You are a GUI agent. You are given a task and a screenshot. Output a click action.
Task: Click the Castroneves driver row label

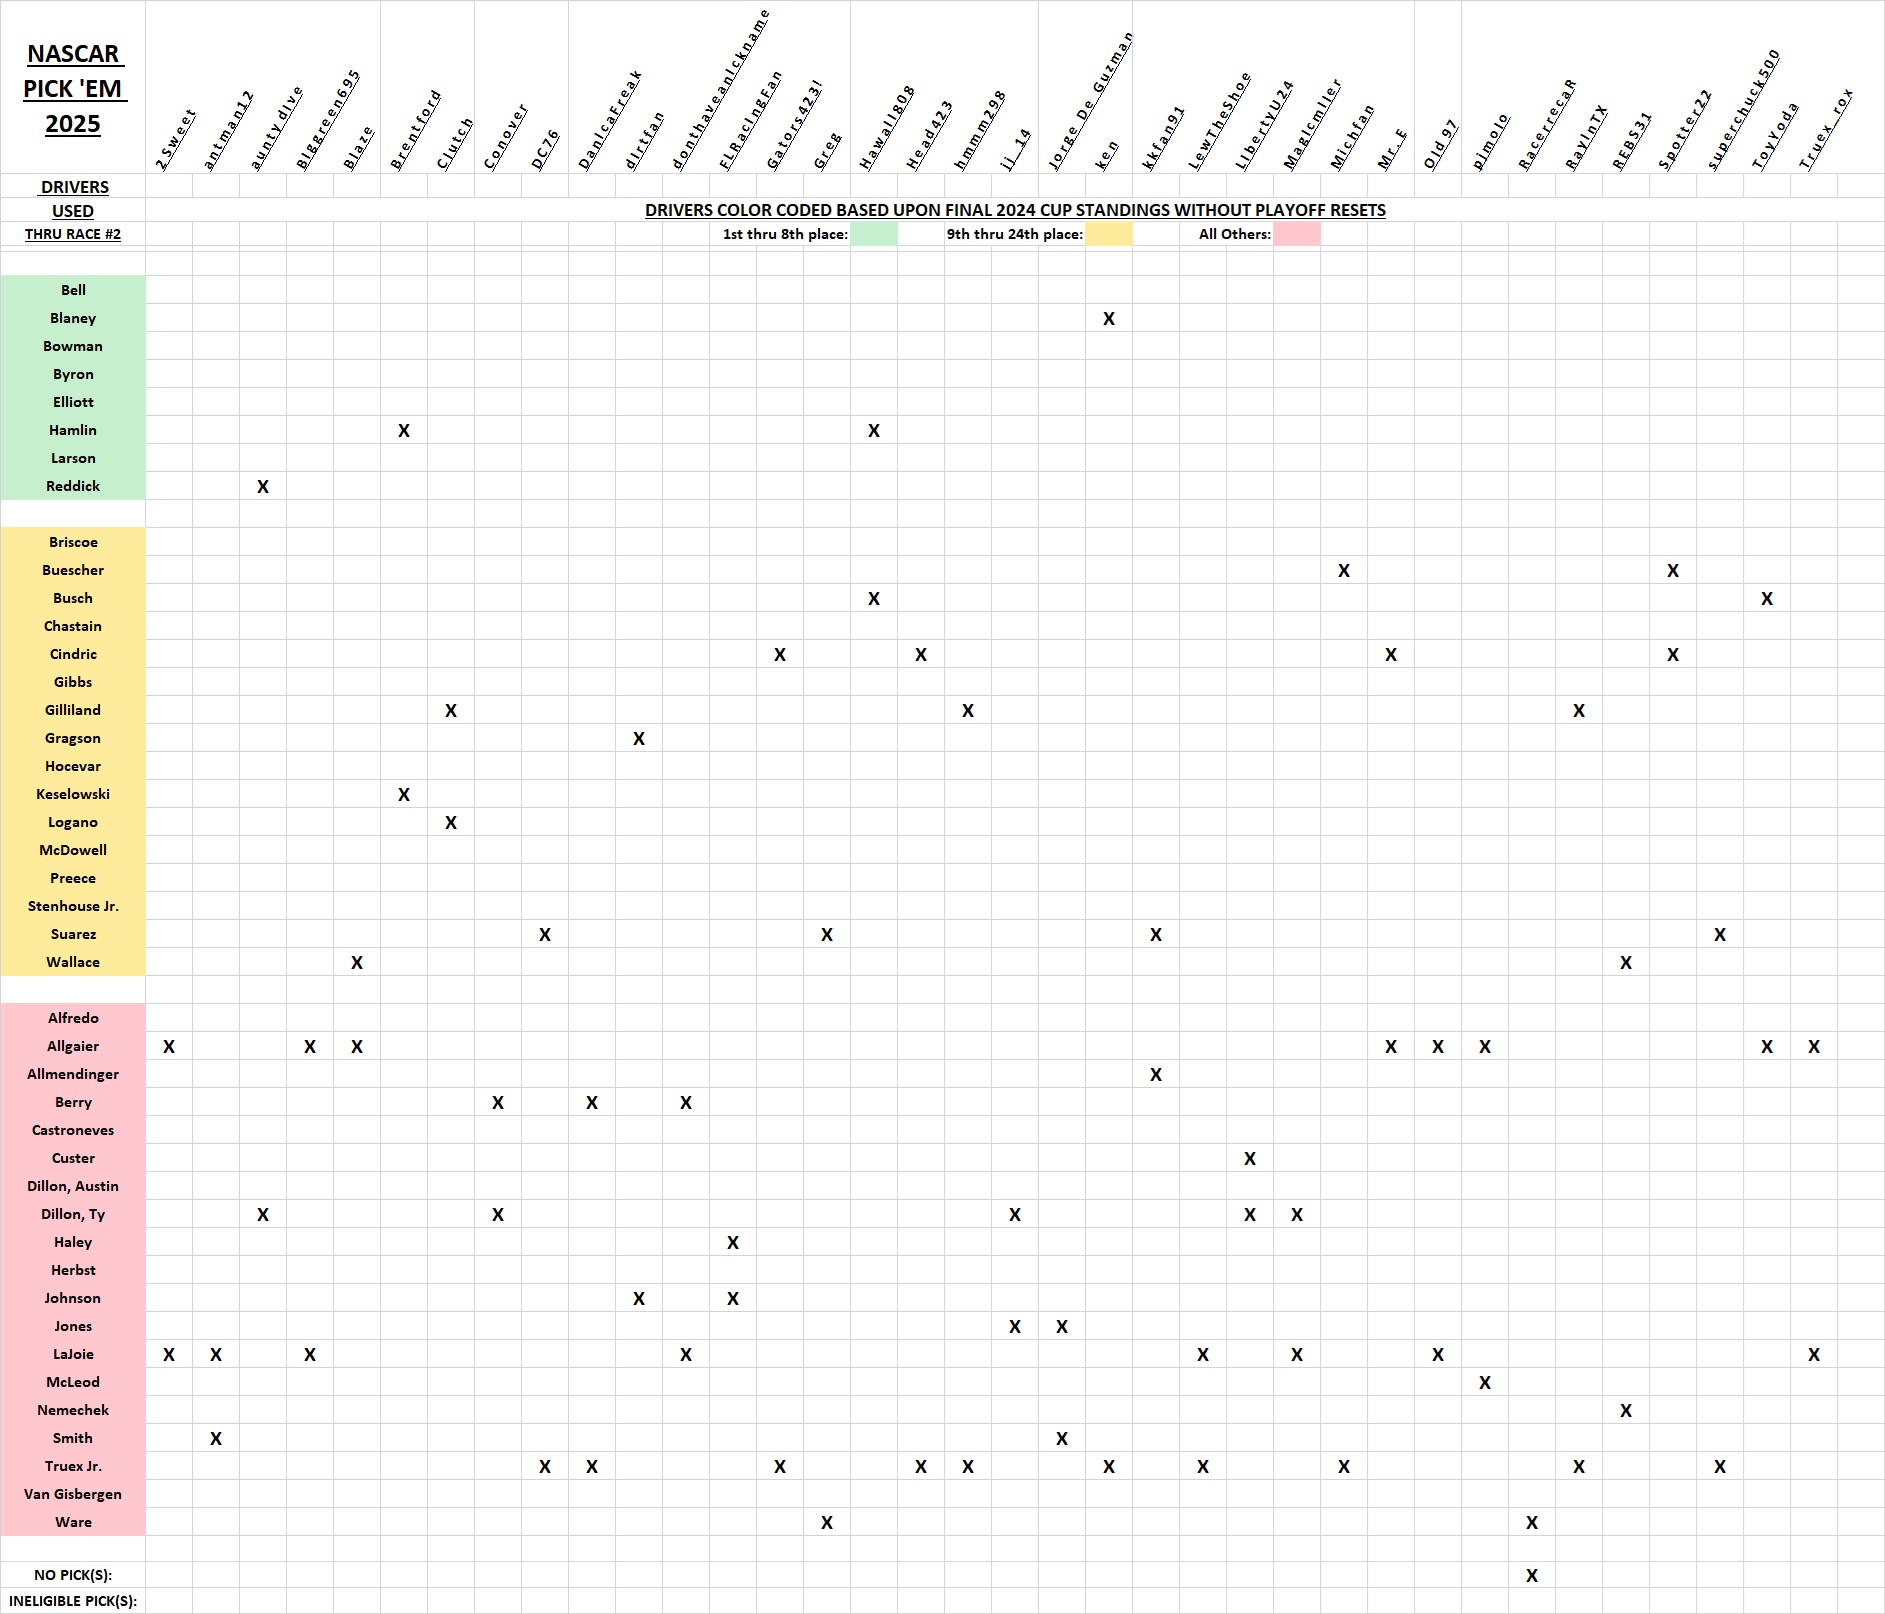pos(73,1130)
